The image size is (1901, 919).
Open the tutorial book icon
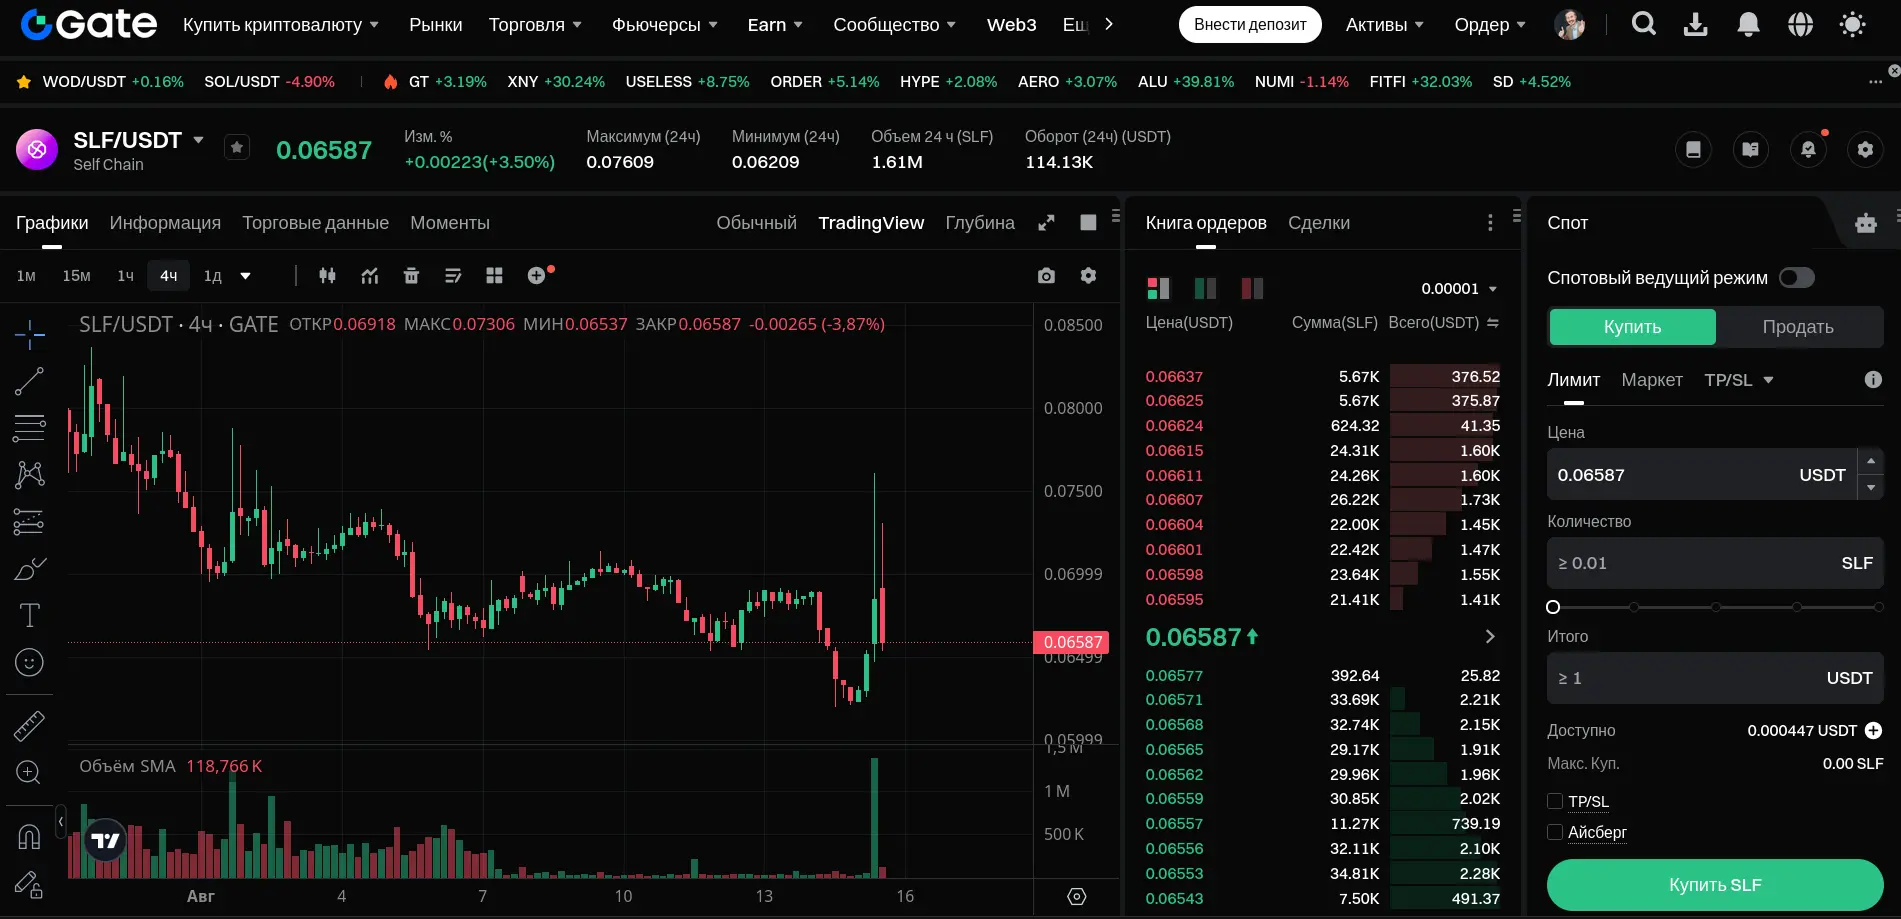tap(1750, 149)
